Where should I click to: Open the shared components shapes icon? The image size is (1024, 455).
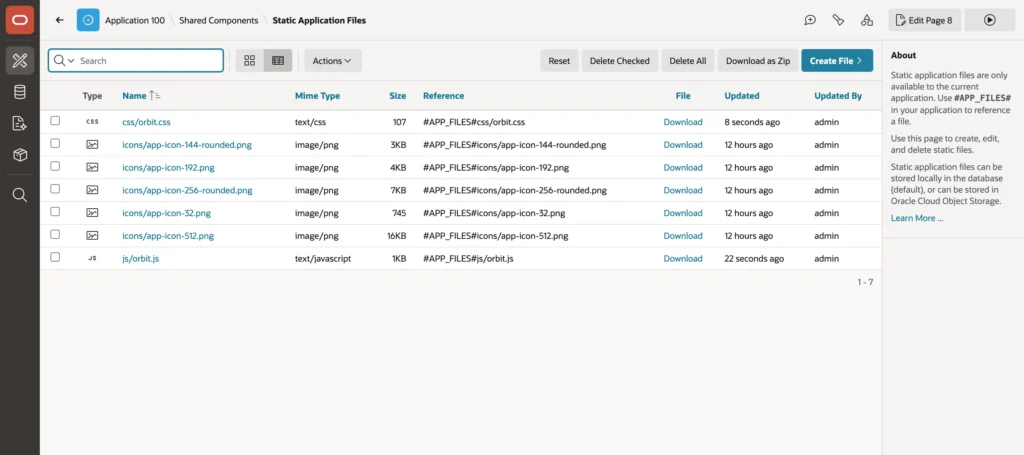click(x=867, y=20)
